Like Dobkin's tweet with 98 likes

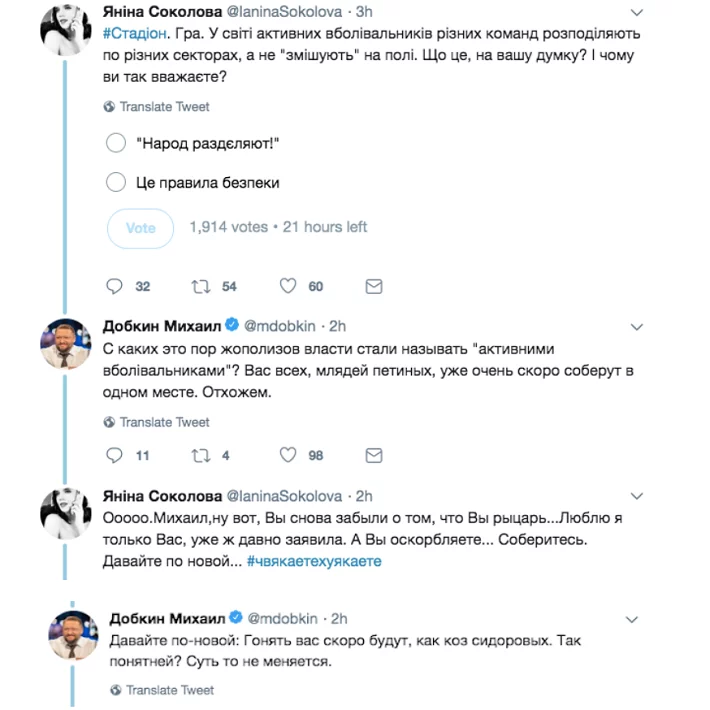point(288,455)
